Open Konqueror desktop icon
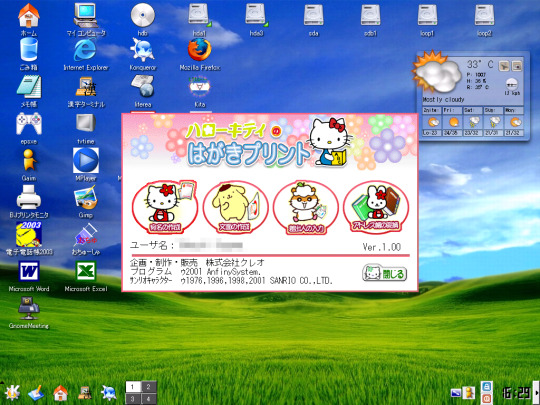The width and height of the screenshot is (540, 405). point(143,54)
